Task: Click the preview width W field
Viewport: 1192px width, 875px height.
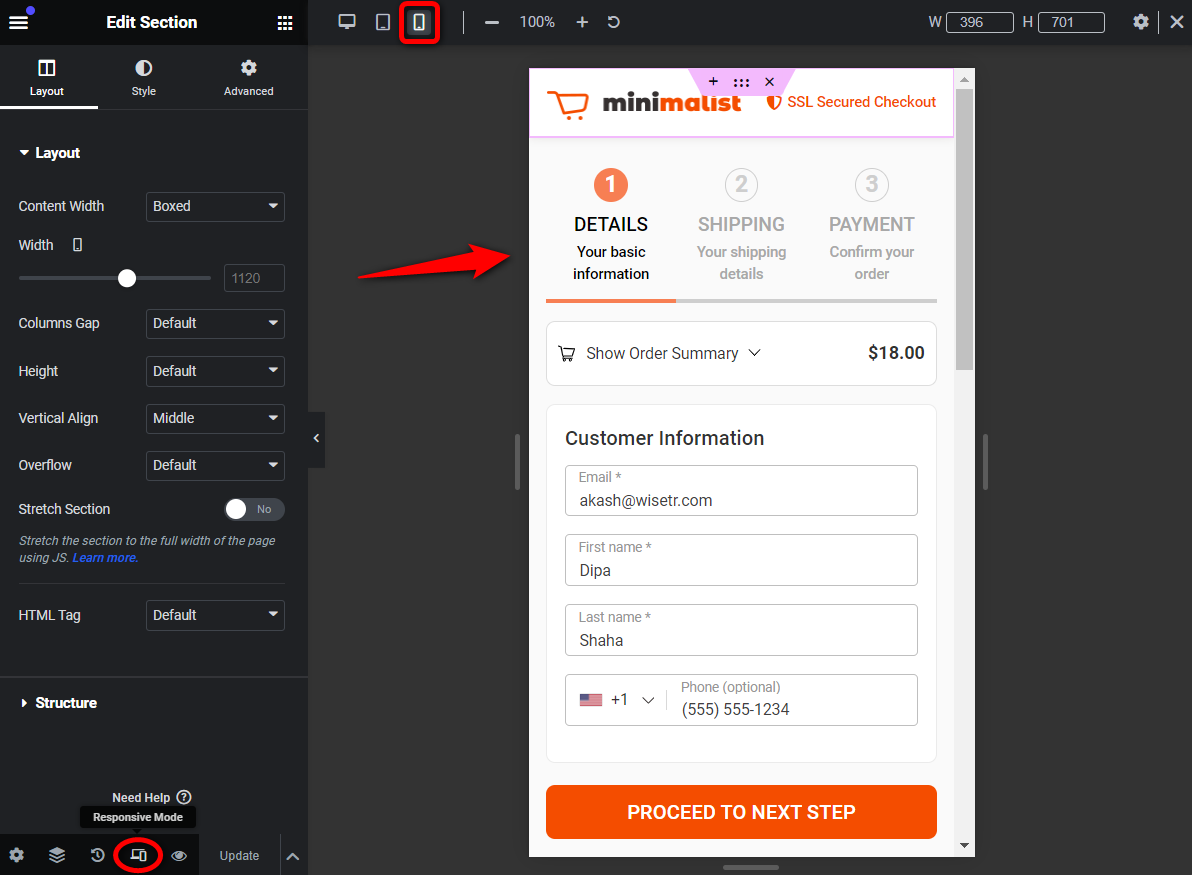Action: (x=979, y=22)
